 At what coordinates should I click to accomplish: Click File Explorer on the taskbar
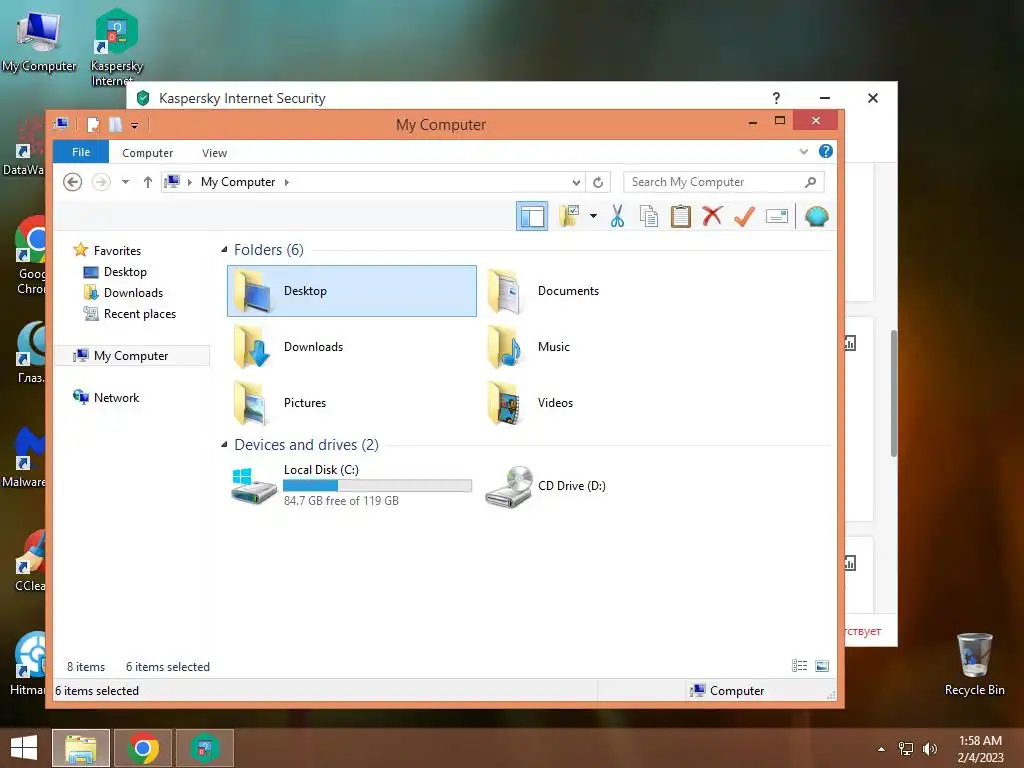[x=81, y=748]
